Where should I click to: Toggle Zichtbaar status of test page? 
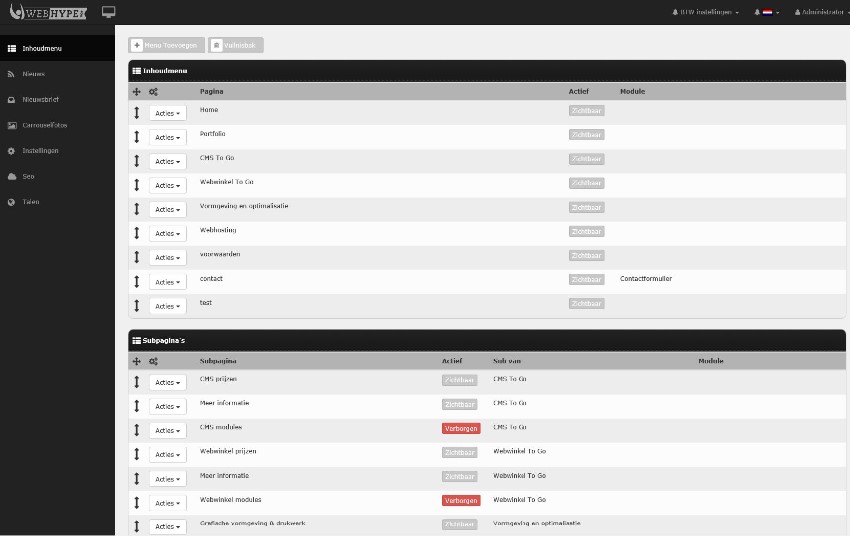[587, 303]
